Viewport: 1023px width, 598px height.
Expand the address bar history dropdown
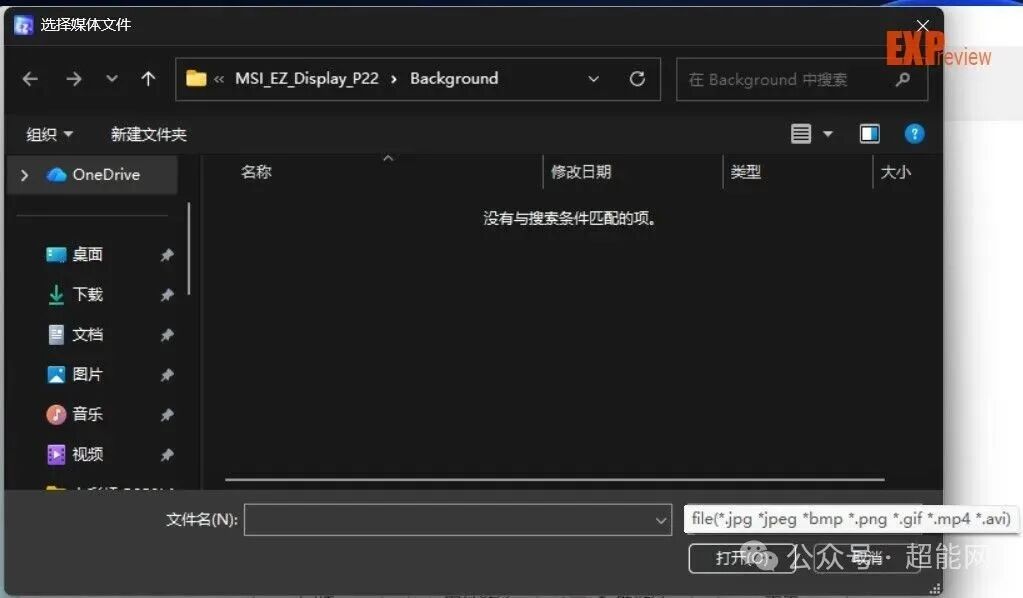point(593,79)
